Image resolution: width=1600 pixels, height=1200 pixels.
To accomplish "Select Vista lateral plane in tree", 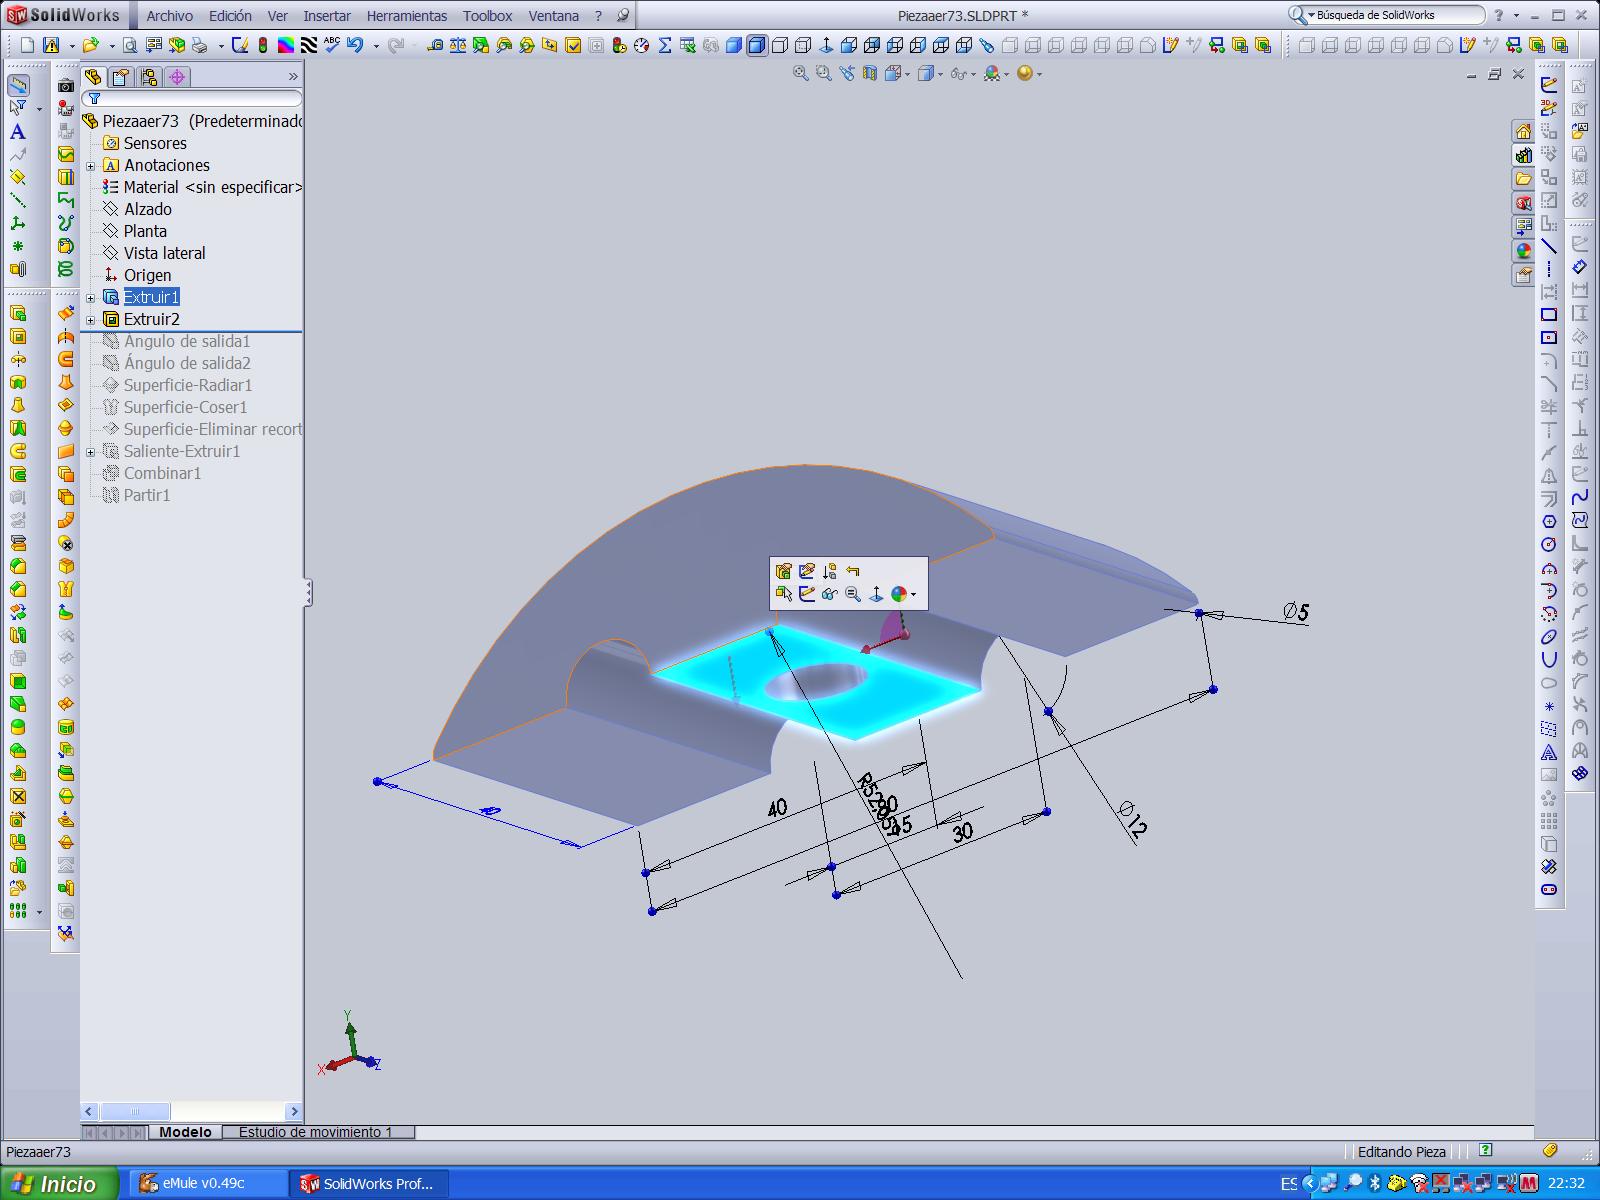I will click(165, 253).
